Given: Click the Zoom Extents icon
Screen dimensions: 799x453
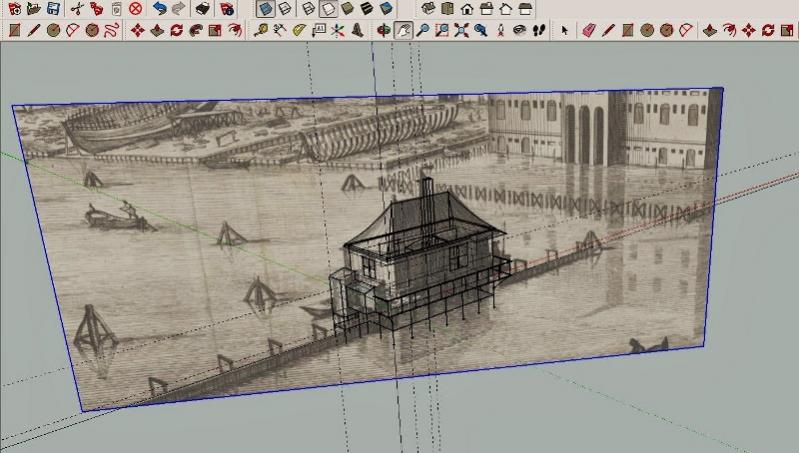Looking at the screenshot, I should pyautogui.click(x=461, y=30).
